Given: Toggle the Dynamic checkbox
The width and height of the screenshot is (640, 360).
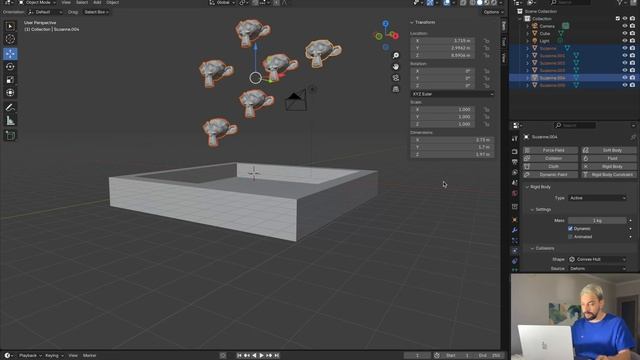Looking at the screenshot, I should tap(570, 229).
